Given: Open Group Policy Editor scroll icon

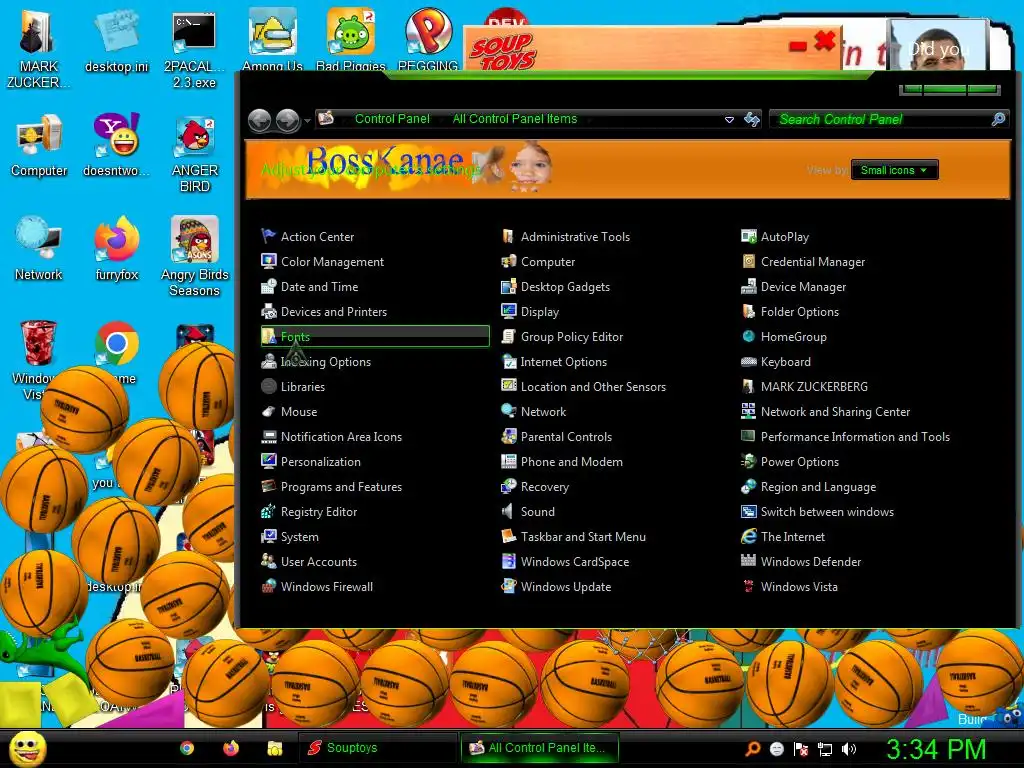Looking at the screenshot, I should tap(508, 336).
